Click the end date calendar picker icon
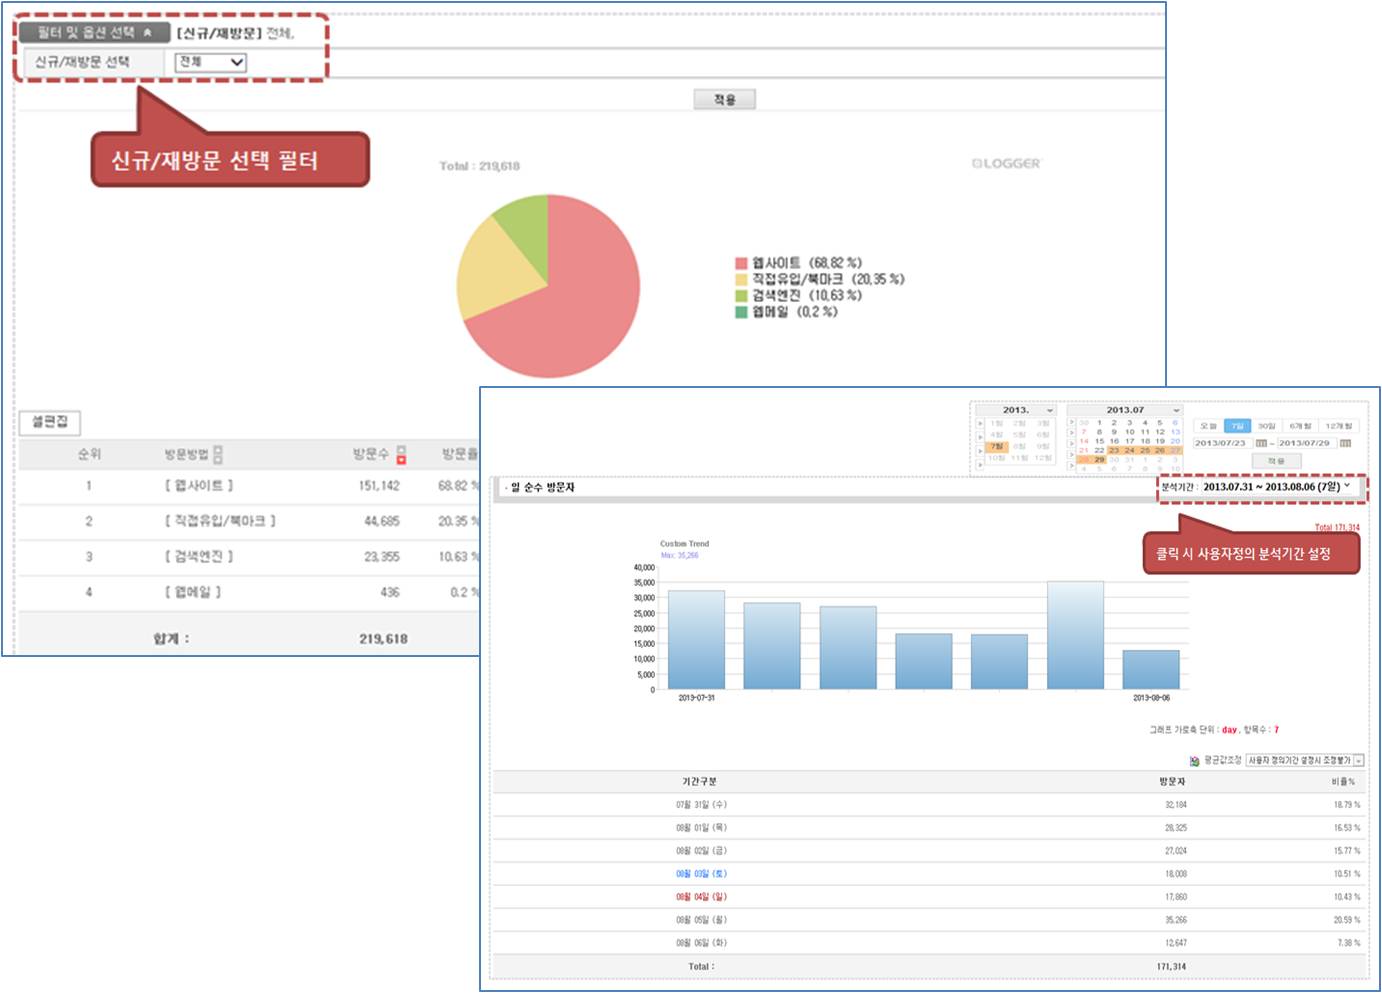1382x993 pixels. coord(1346,443)
